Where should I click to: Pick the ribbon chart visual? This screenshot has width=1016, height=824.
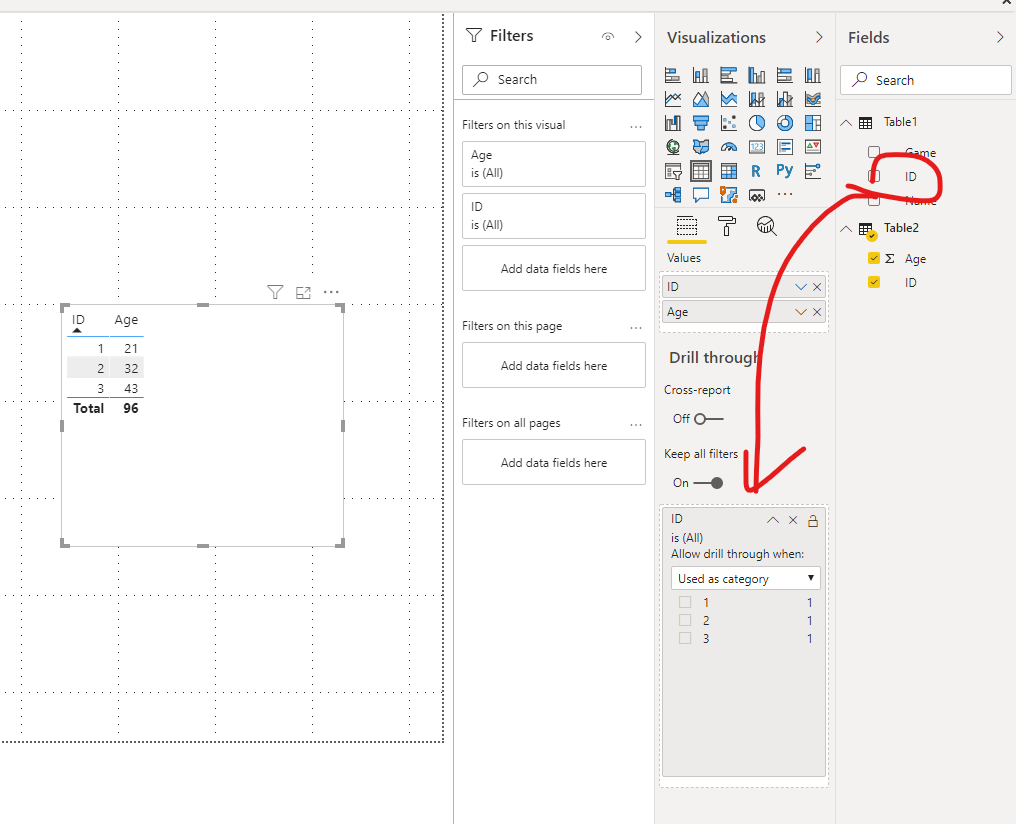(x=813, y=99)
